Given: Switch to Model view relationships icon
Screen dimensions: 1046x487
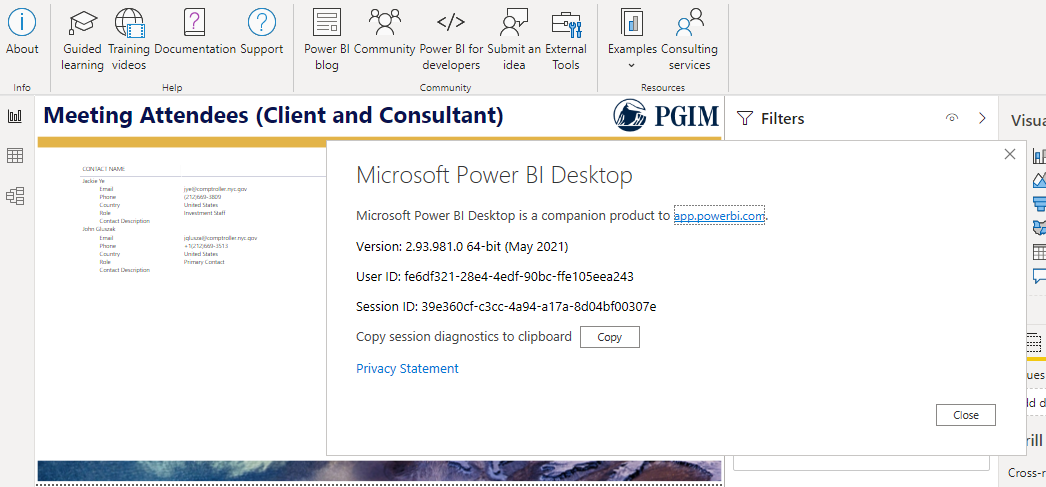Looking at the screenshot, I should tap(15, 196).
